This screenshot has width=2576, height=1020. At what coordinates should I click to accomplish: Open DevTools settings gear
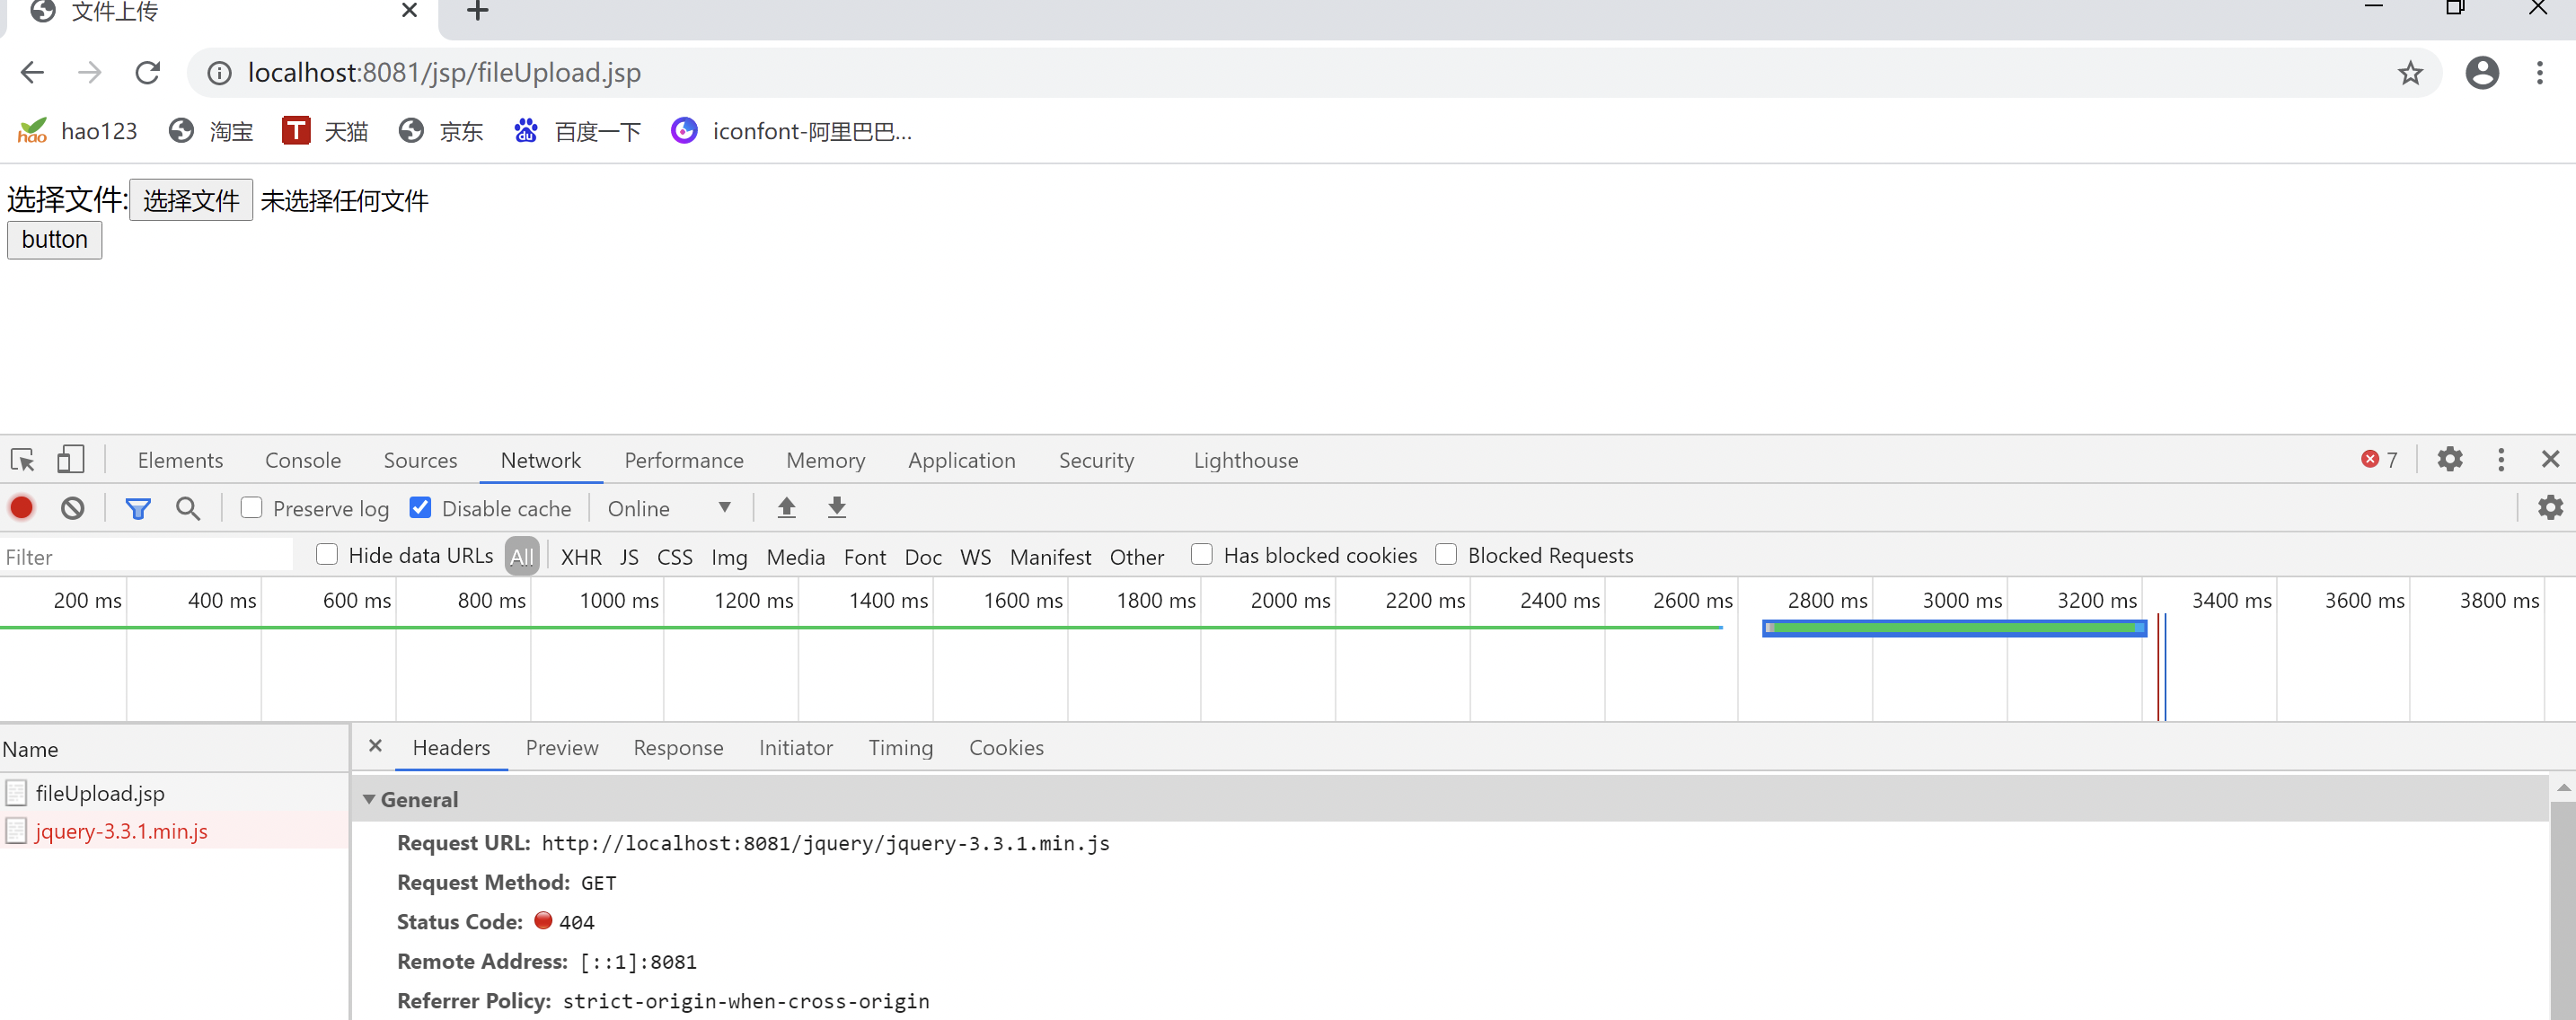(x=2450, y=460)
